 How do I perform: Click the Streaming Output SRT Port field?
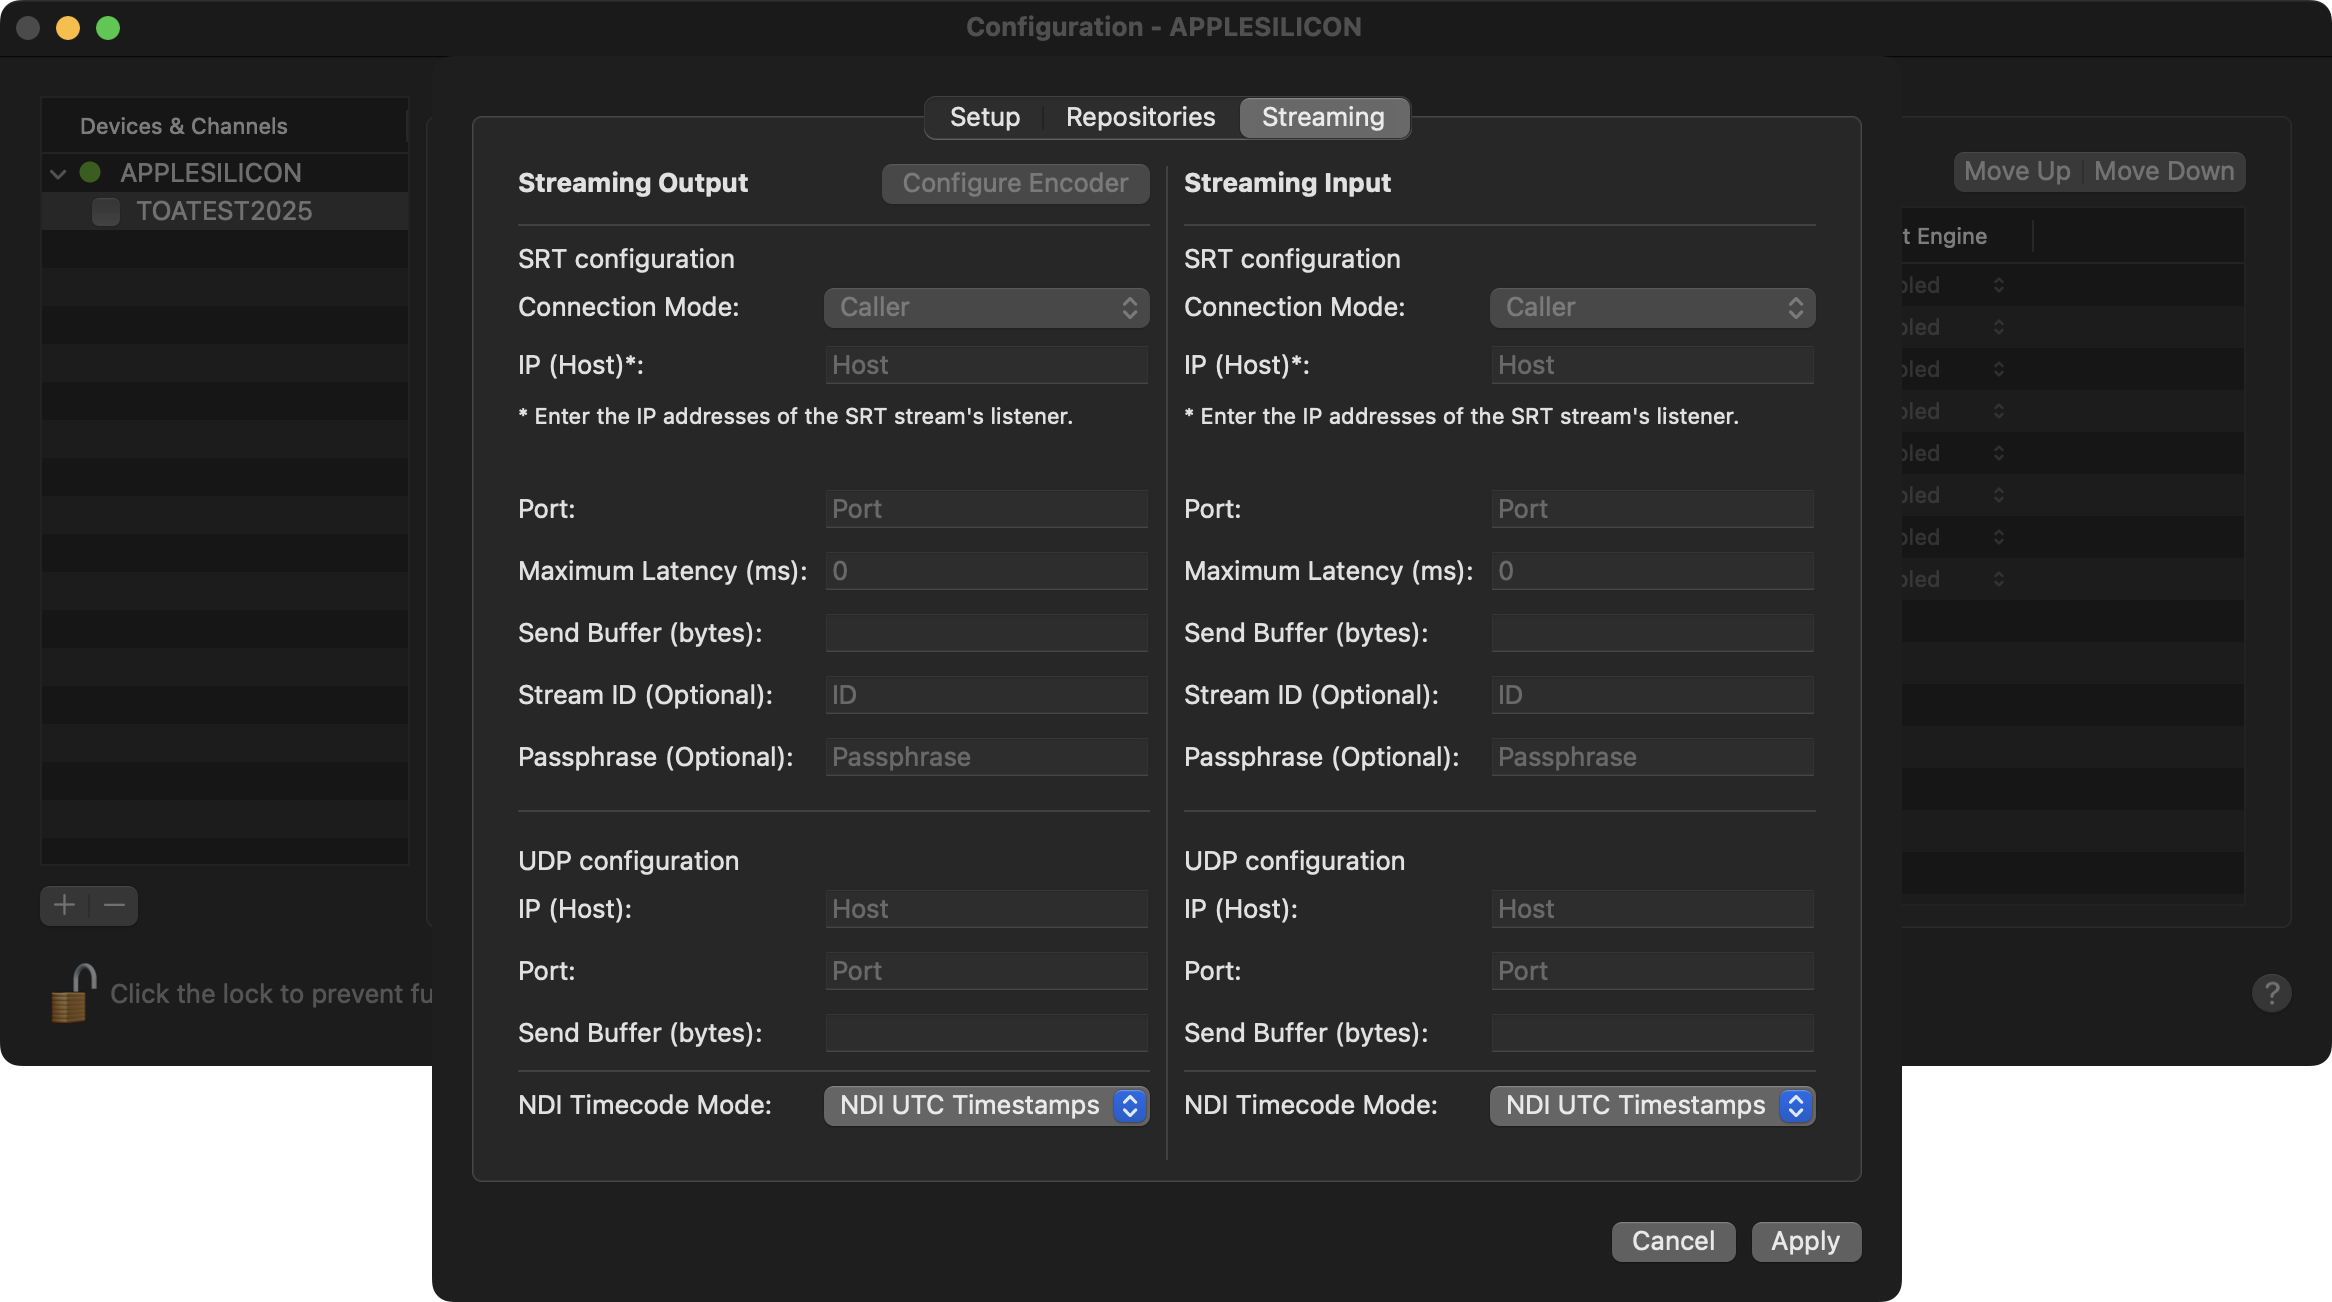986,509
